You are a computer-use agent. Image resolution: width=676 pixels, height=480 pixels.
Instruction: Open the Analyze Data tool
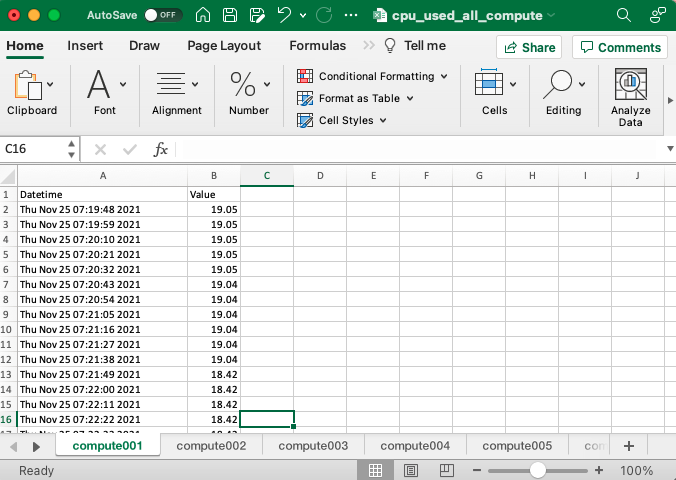point(630,97)
